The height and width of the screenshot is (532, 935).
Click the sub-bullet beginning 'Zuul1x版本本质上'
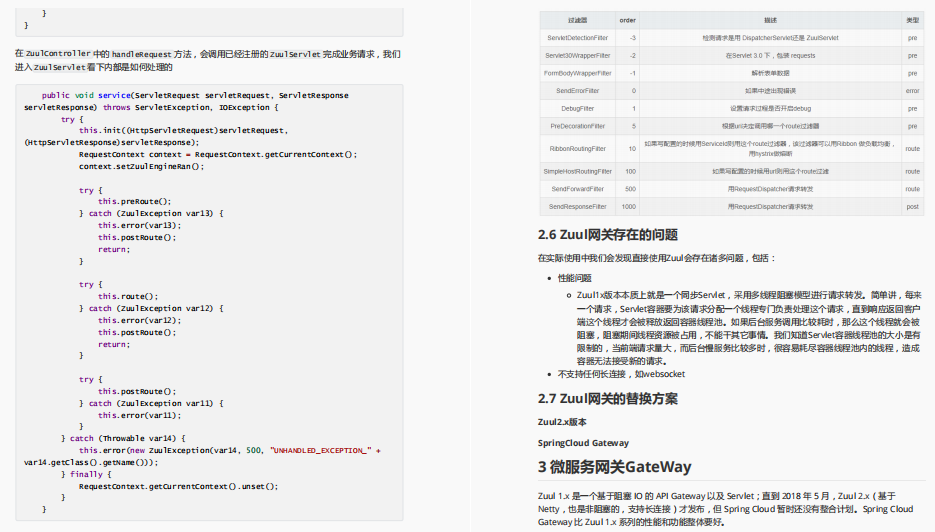(x=748, y=328)
